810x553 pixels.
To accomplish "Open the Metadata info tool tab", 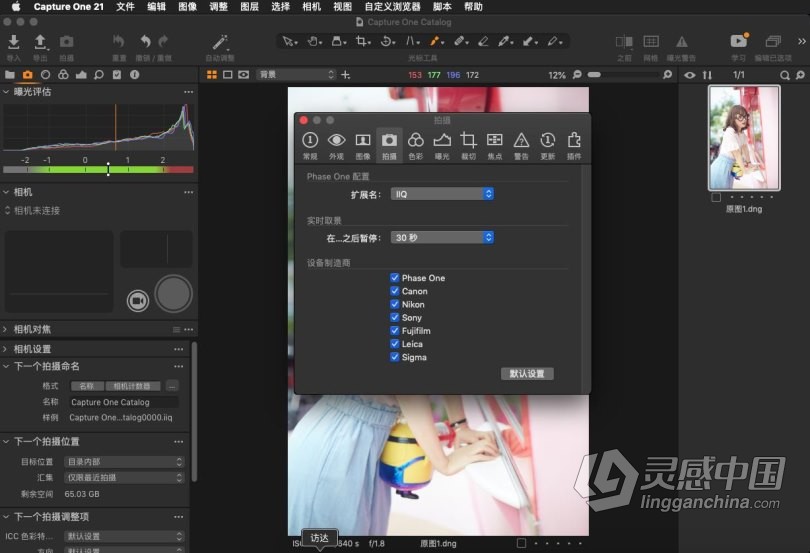I will [x=134, y=74].
